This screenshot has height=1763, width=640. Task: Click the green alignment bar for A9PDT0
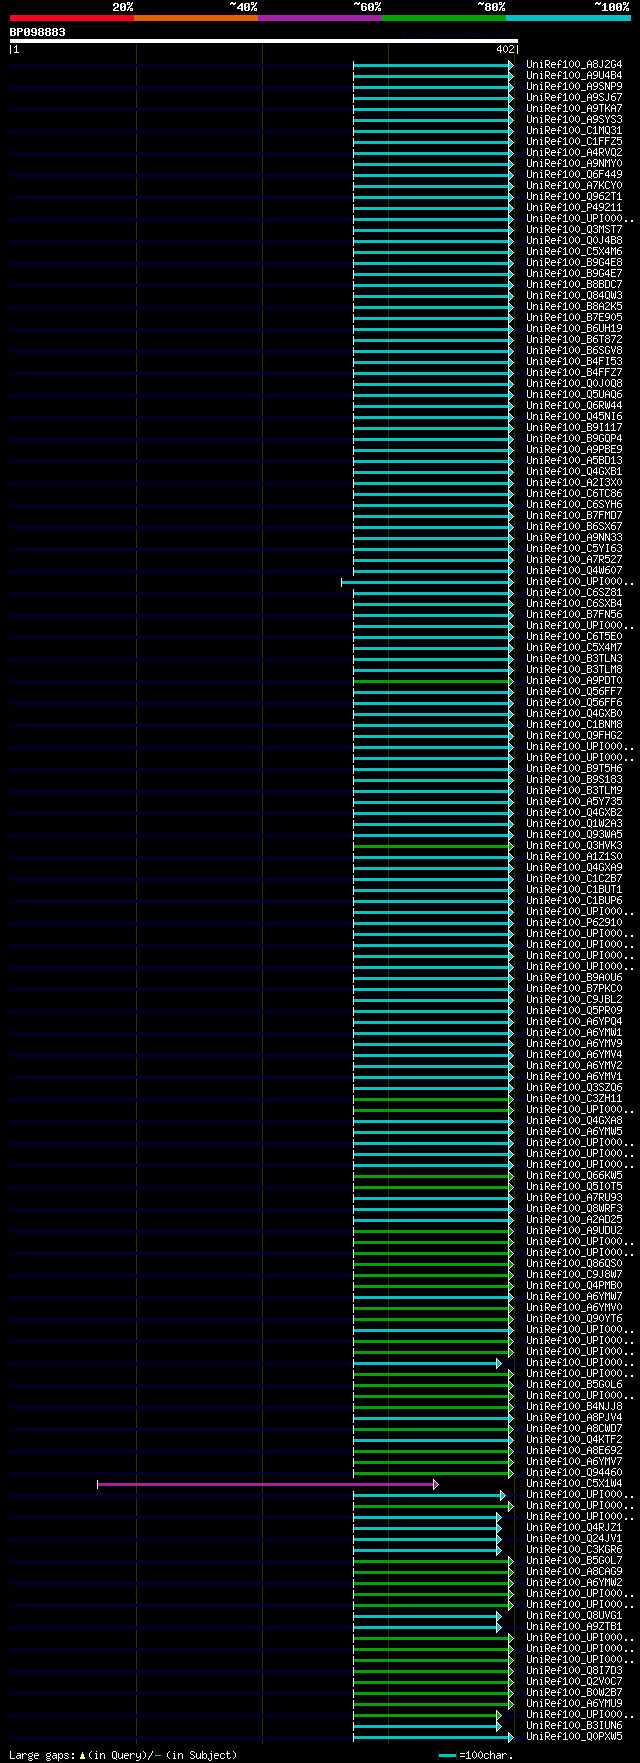click(432, 681)
